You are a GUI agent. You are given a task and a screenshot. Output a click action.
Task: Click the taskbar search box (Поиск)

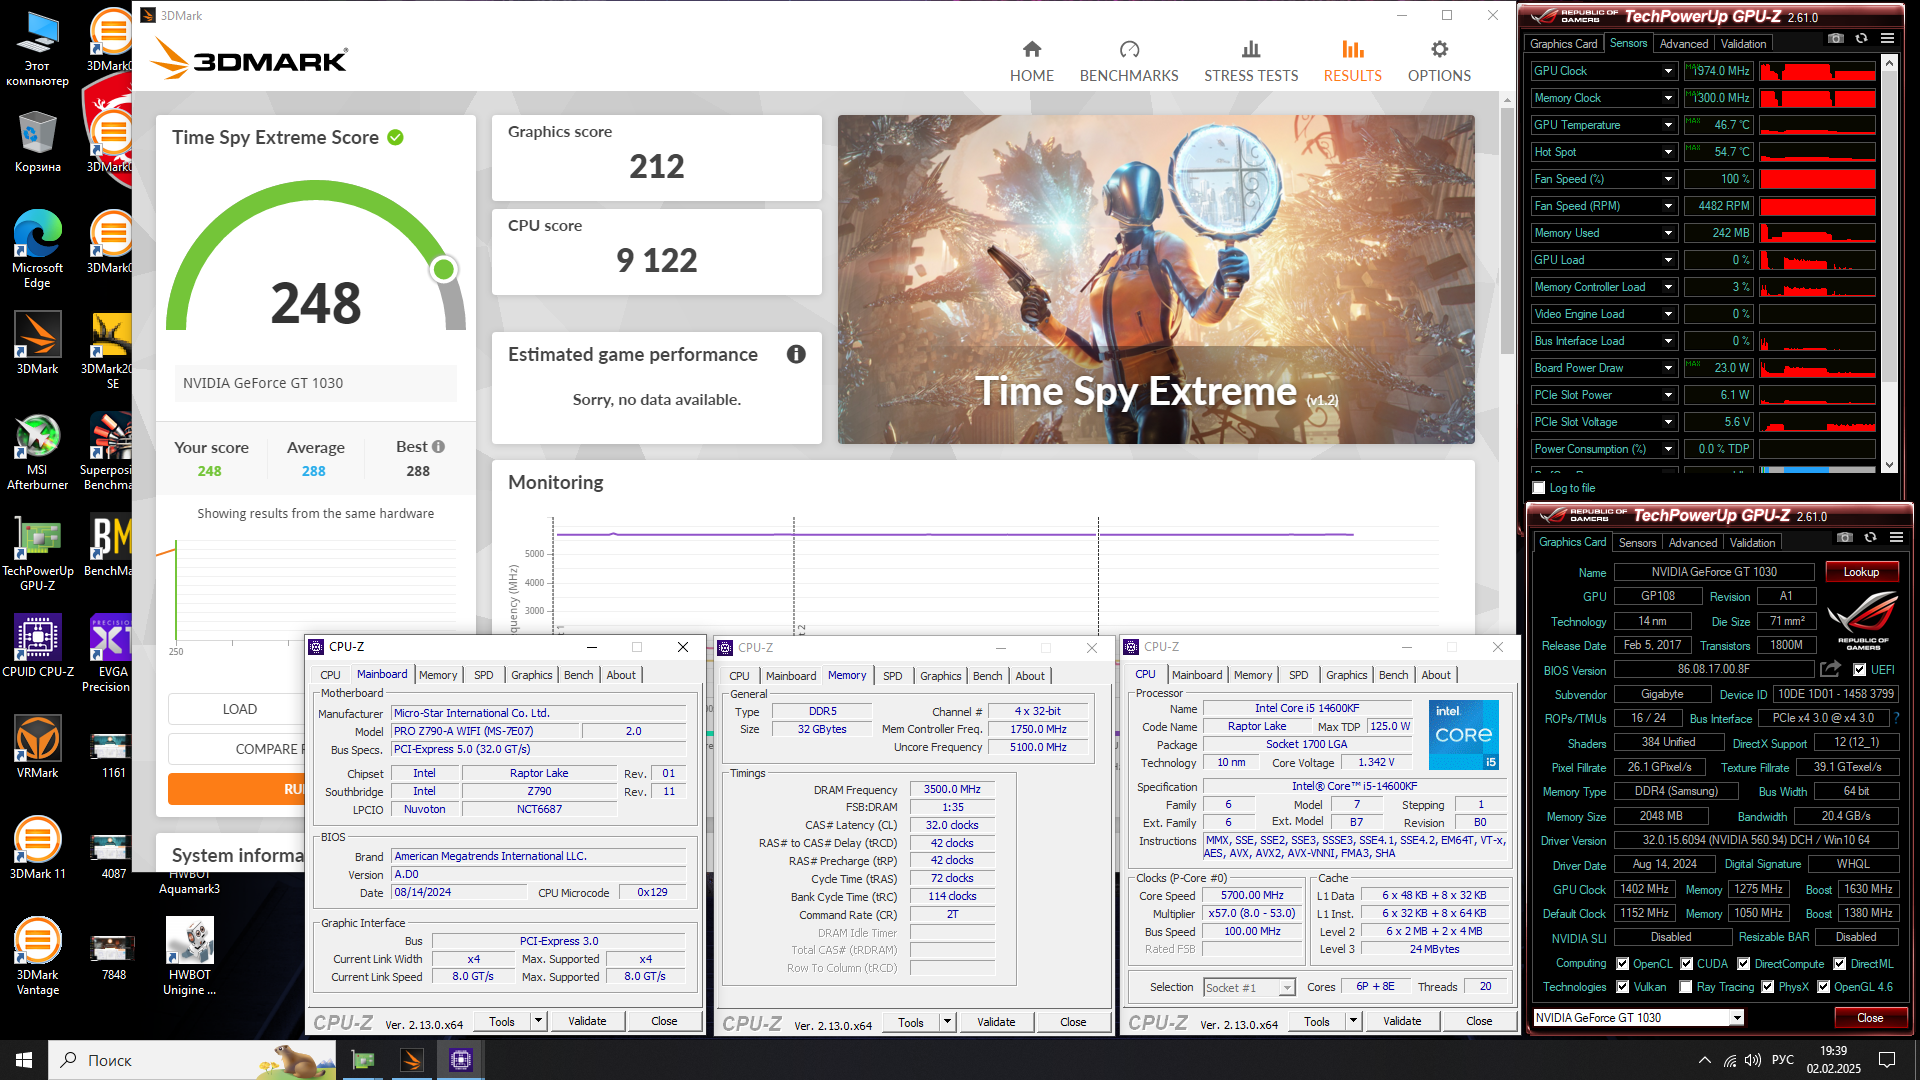[x=193, y=1060]
